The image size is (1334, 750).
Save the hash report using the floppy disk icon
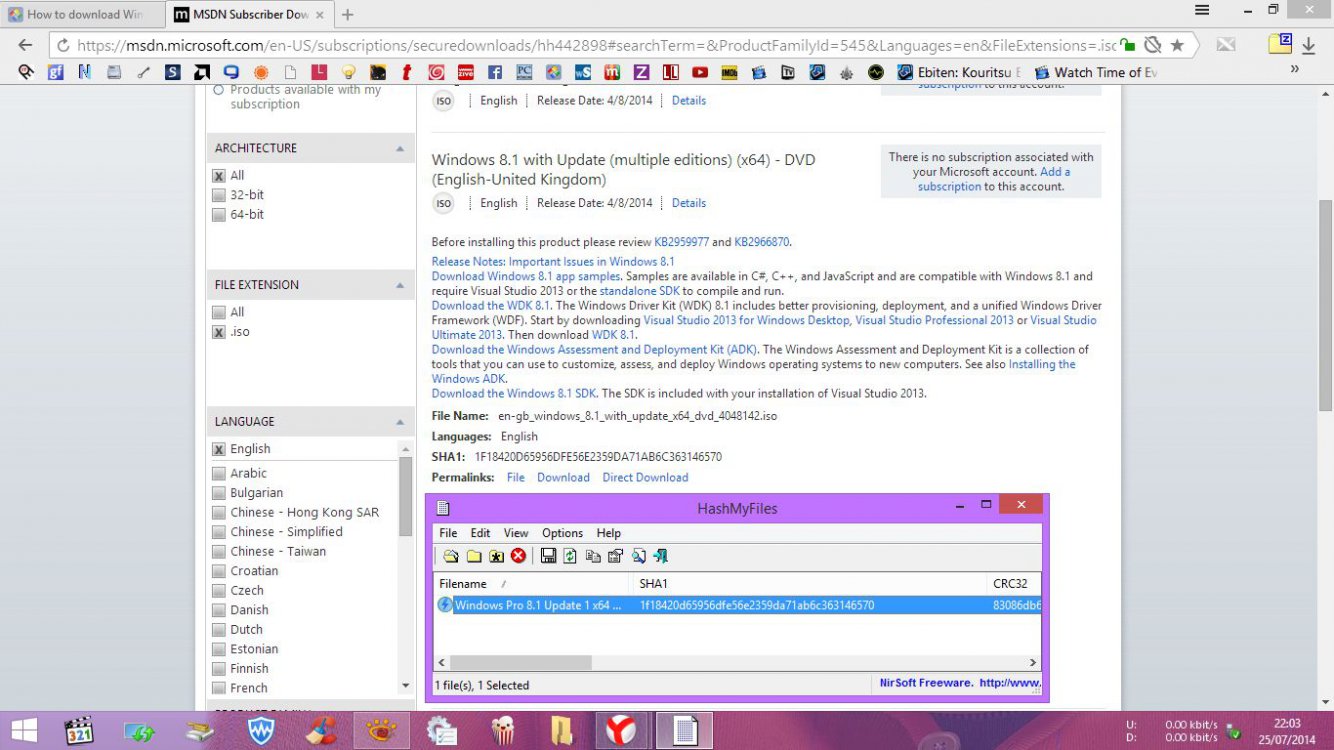point(548,556)
